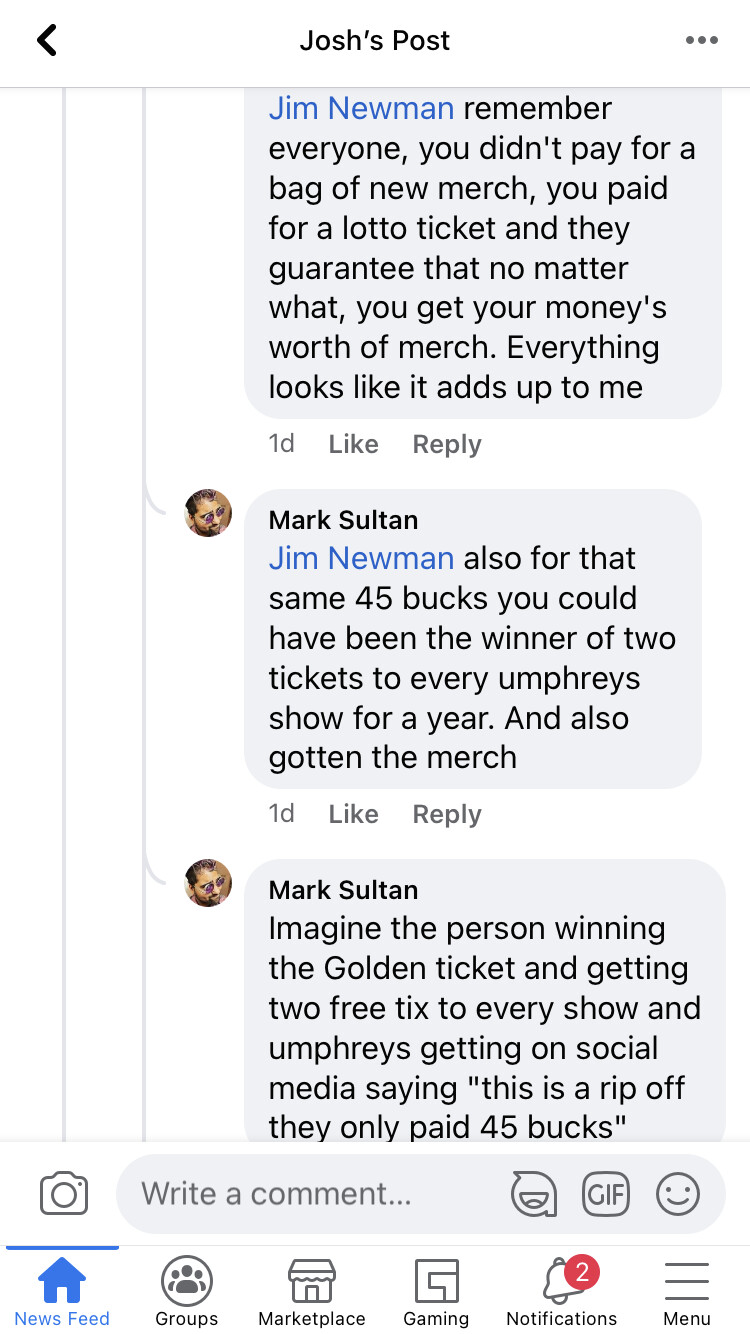750x1334 pixels.
Task: Like the comment about the lotto ticket
Action: tap(353, 444)
